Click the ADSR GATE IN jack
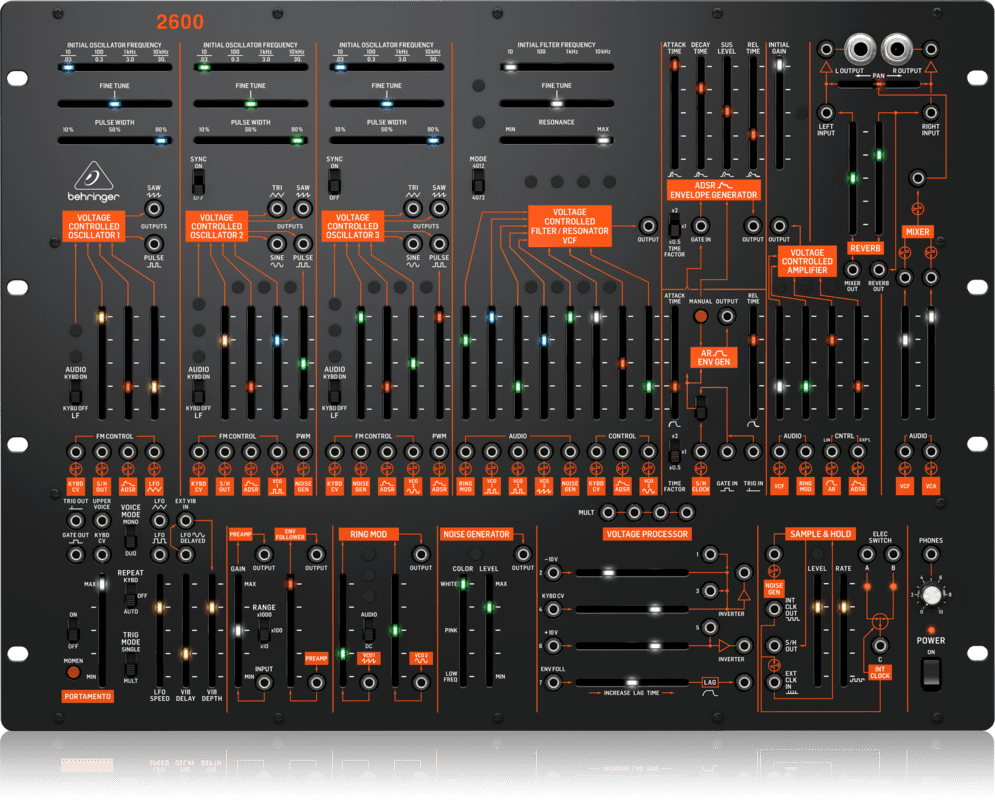Image resolution: width=995 pixels, height=800 pixels. pyautogui.click(x=701, y=226)
